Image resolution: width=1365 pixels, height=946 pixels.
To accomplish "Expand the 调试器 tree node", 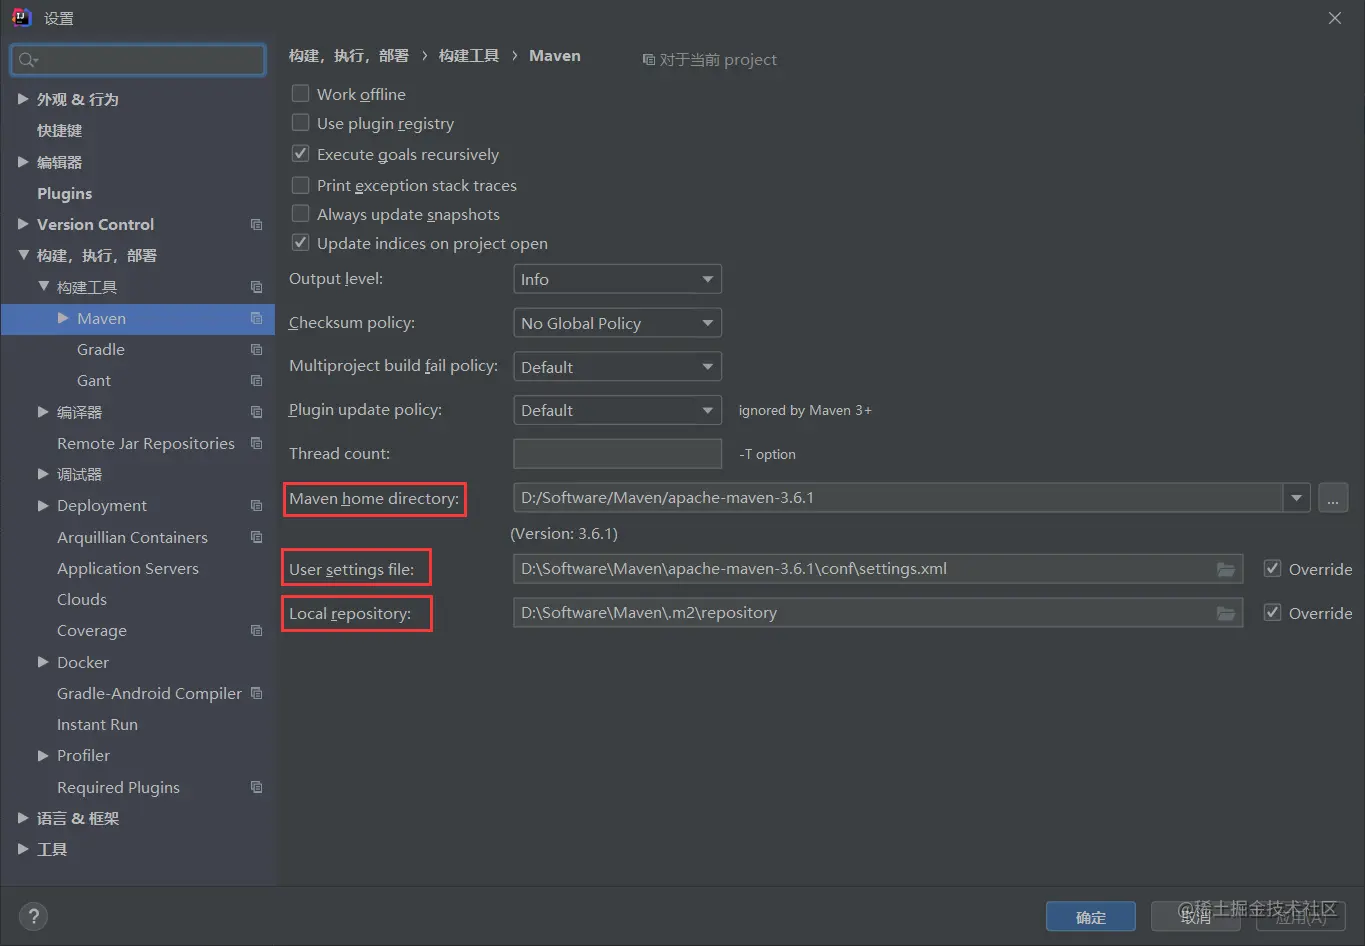I will coord(43,474).
